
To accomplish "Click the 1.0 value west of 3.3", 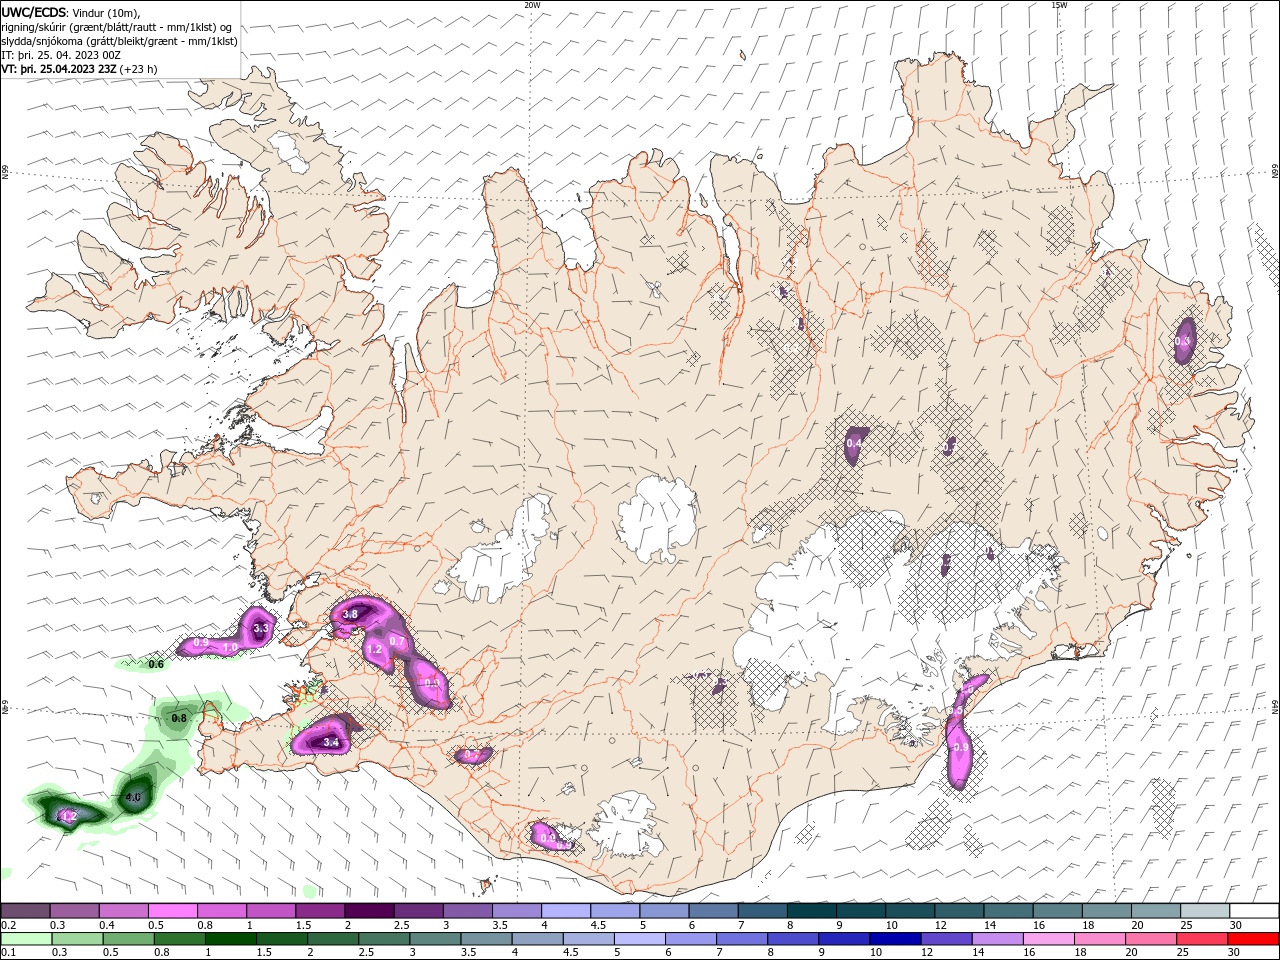I will (230, 648).
